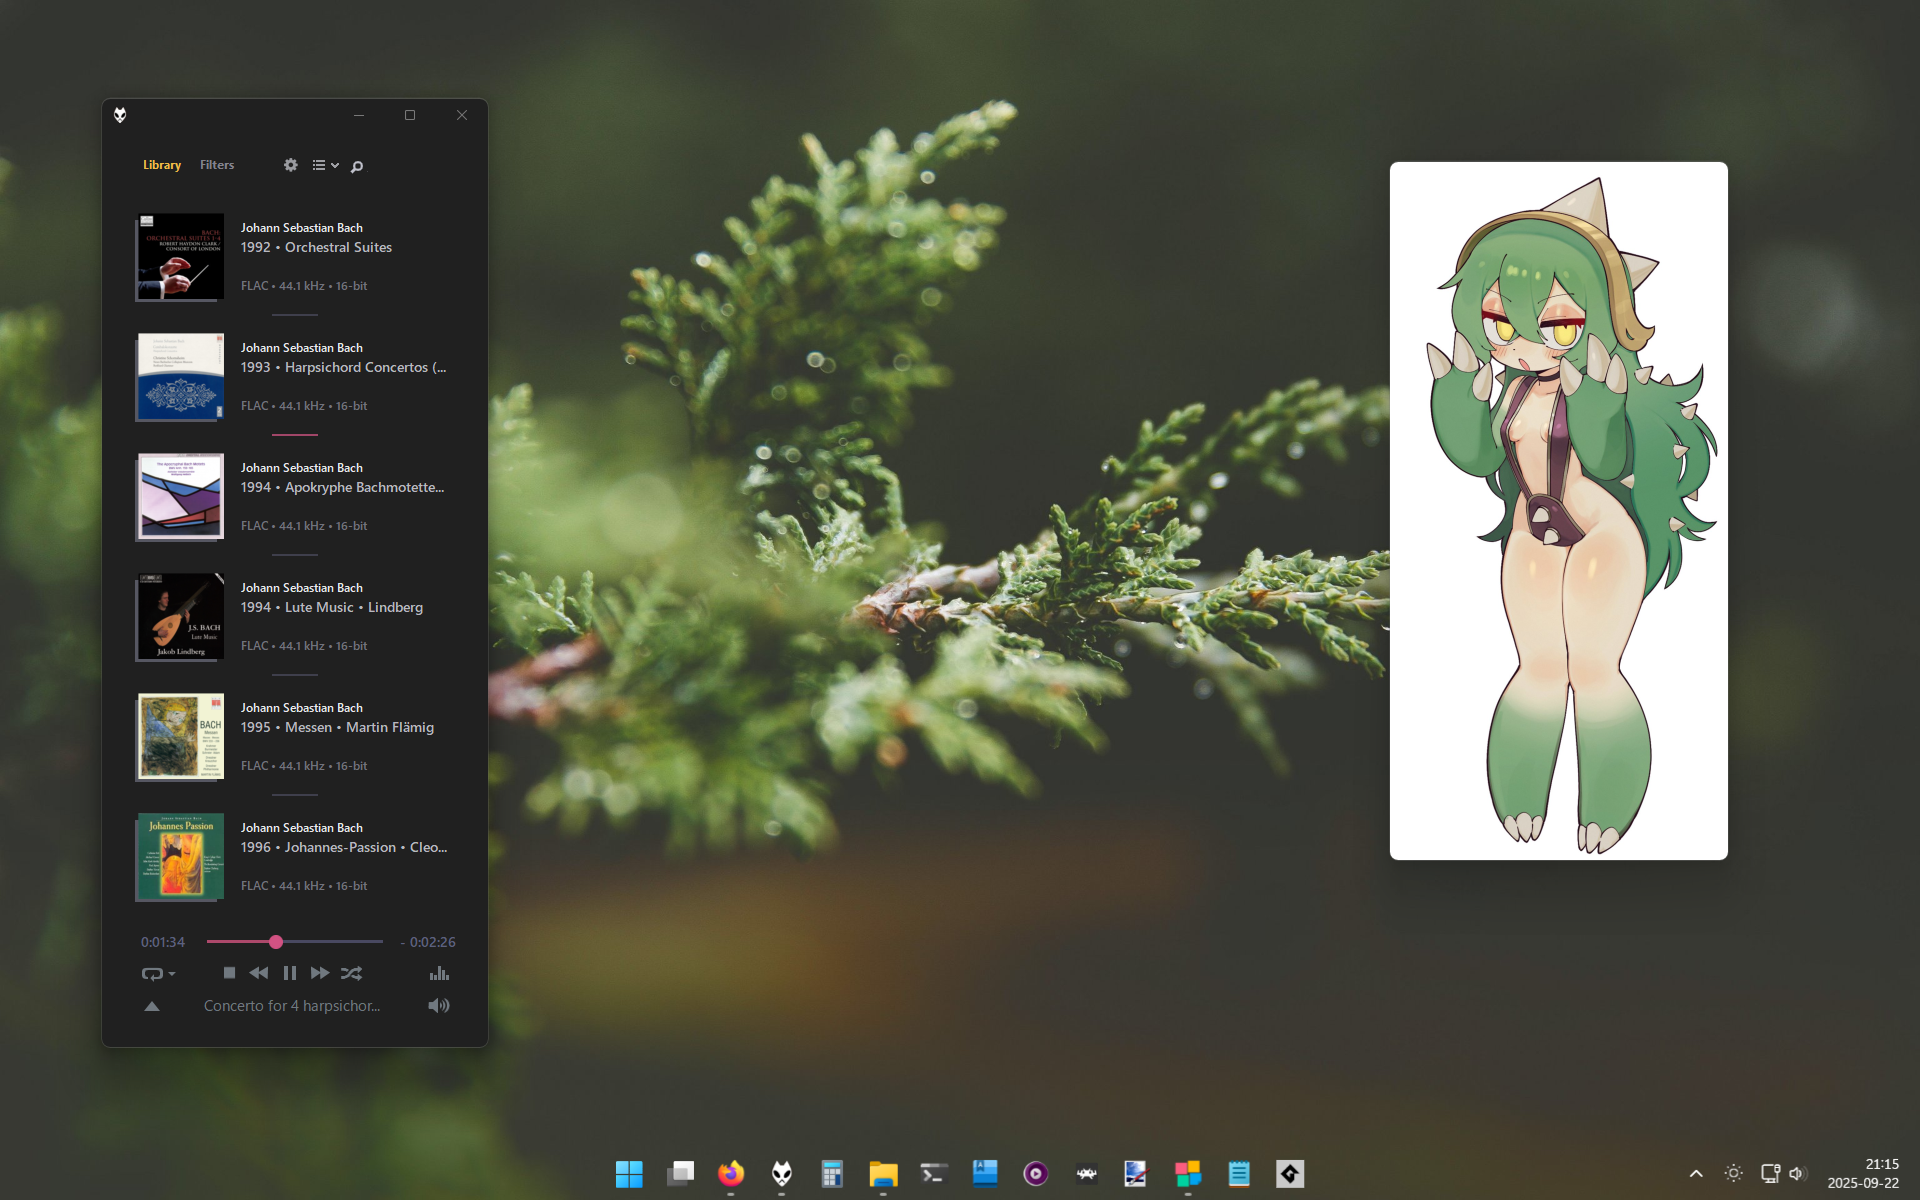
Task: Open File Explorer from taskbar
Action: tap(883, 1173)
